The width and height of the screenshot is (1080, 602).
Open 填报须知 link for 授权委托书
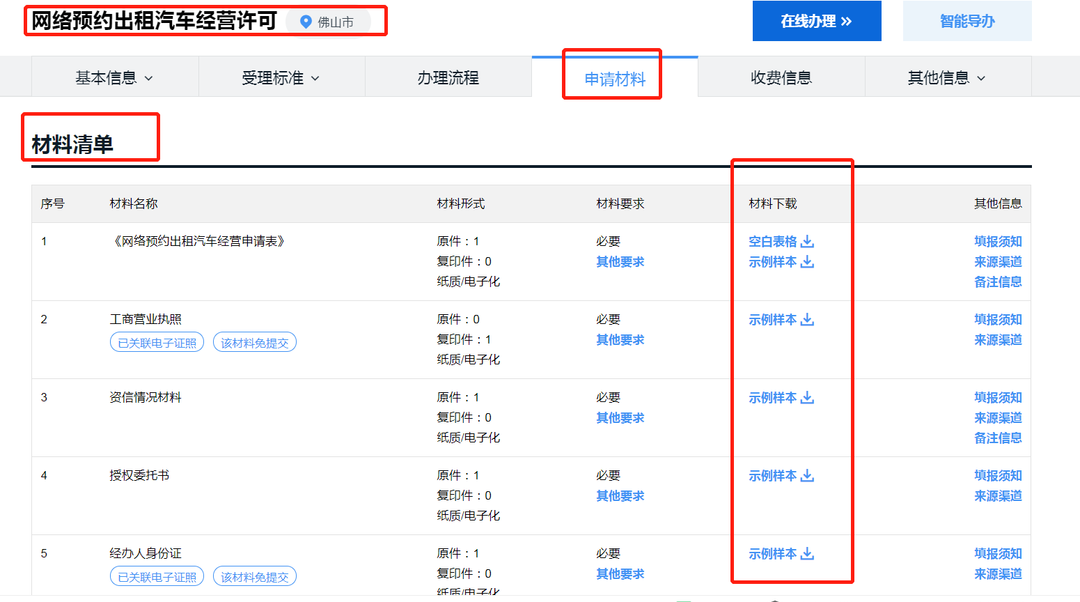pyautogui.click(x=997, y=476)
